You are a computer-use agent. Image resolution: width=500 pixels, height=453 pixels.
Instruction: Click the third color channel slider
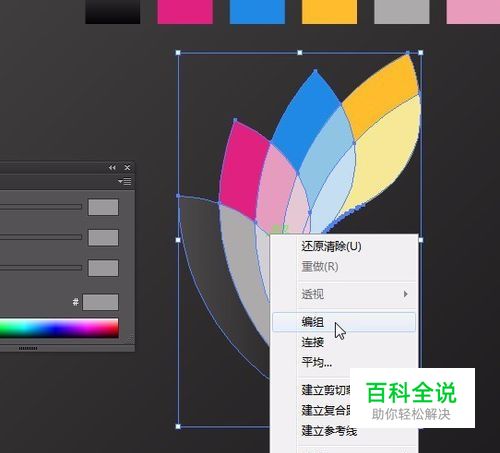pyautogui.click(x=41, y=268)
